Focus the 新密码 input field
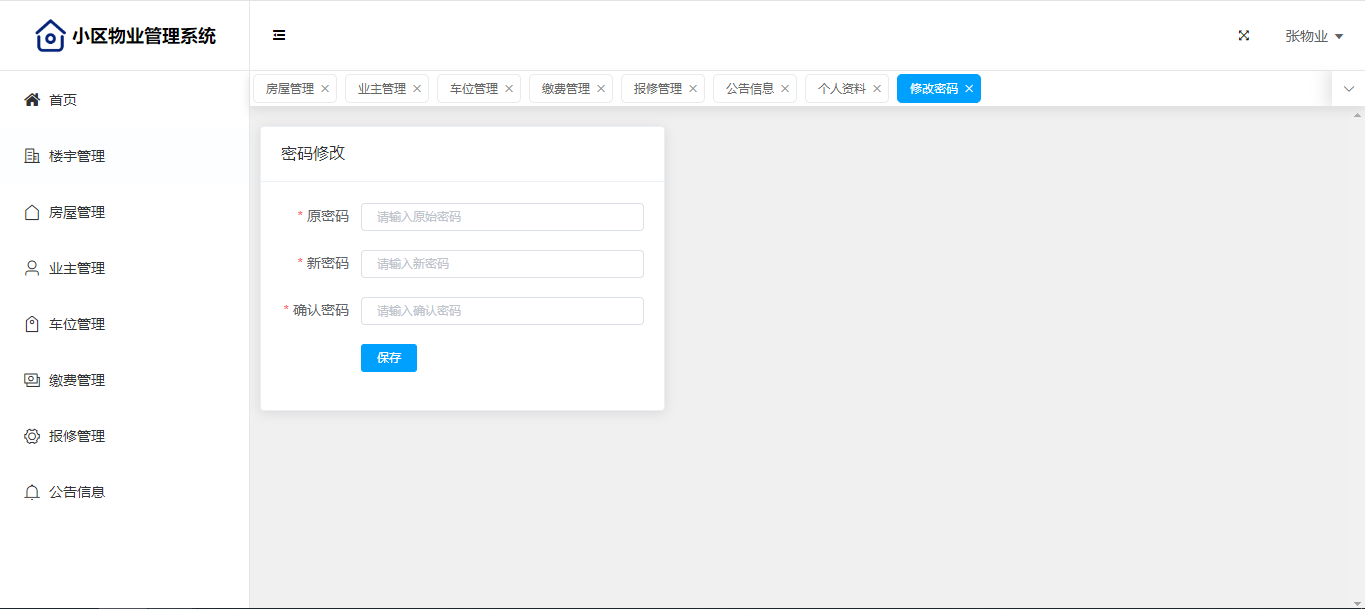Image resolution: width=1365 pixels, height=609 pixels. click(x=502, y=264)
